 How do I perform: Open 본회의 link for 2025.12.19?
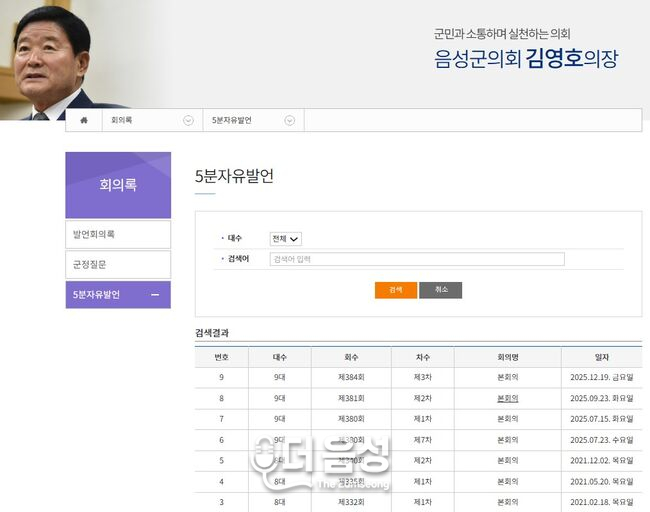[x=507, y=377]
